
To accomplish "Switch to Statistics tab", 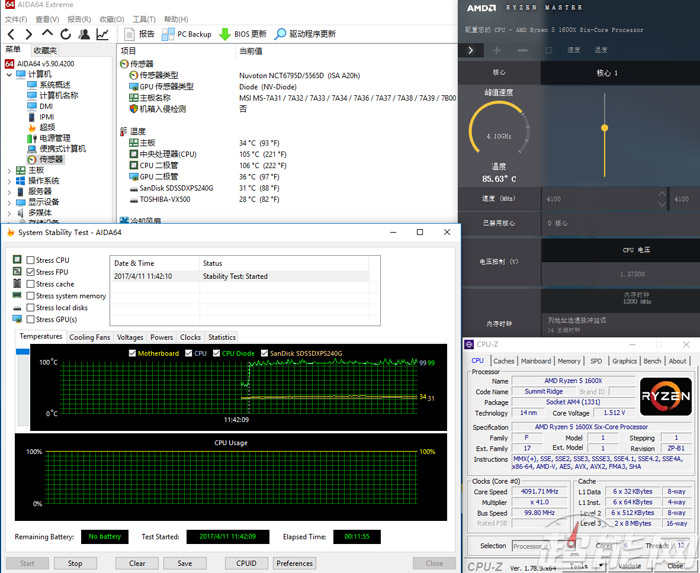I will point(222,337).
